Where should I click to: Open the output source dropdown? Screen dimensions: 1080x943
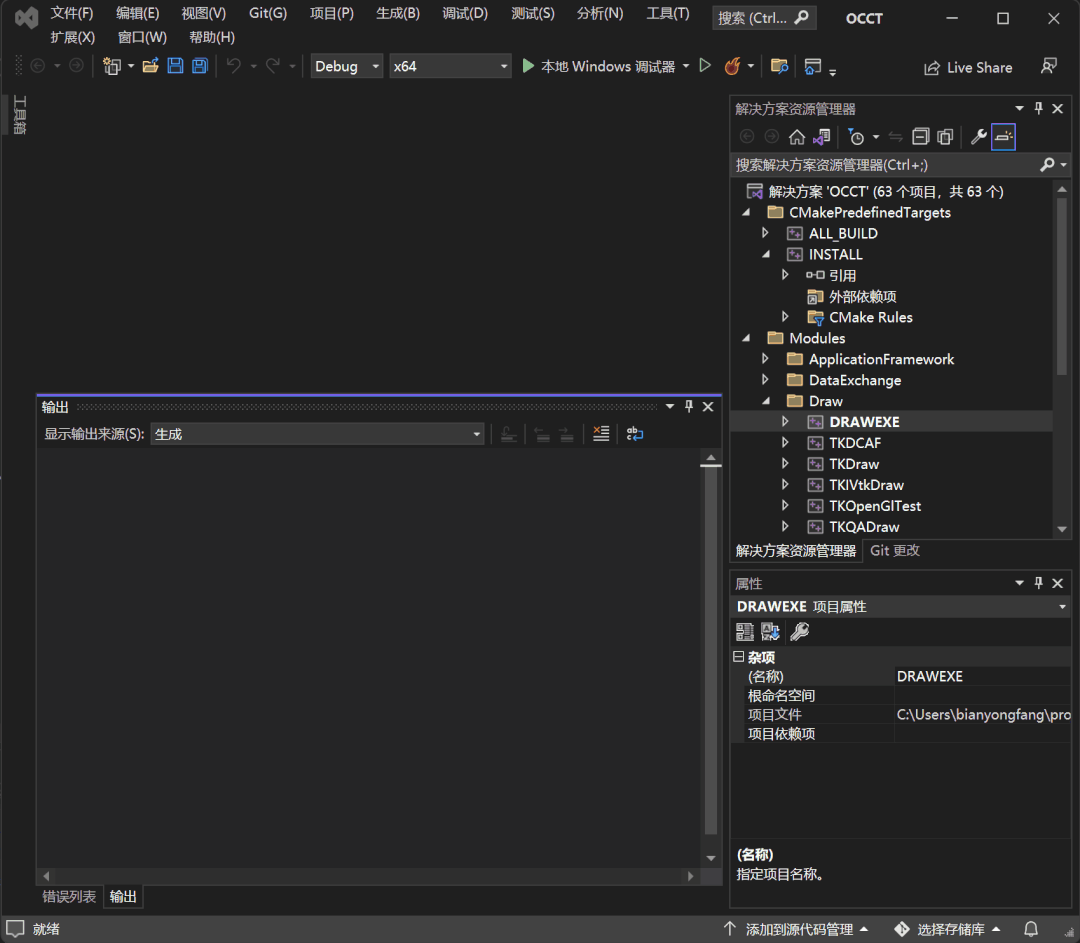pyautogui.click(x=316, y=434)
